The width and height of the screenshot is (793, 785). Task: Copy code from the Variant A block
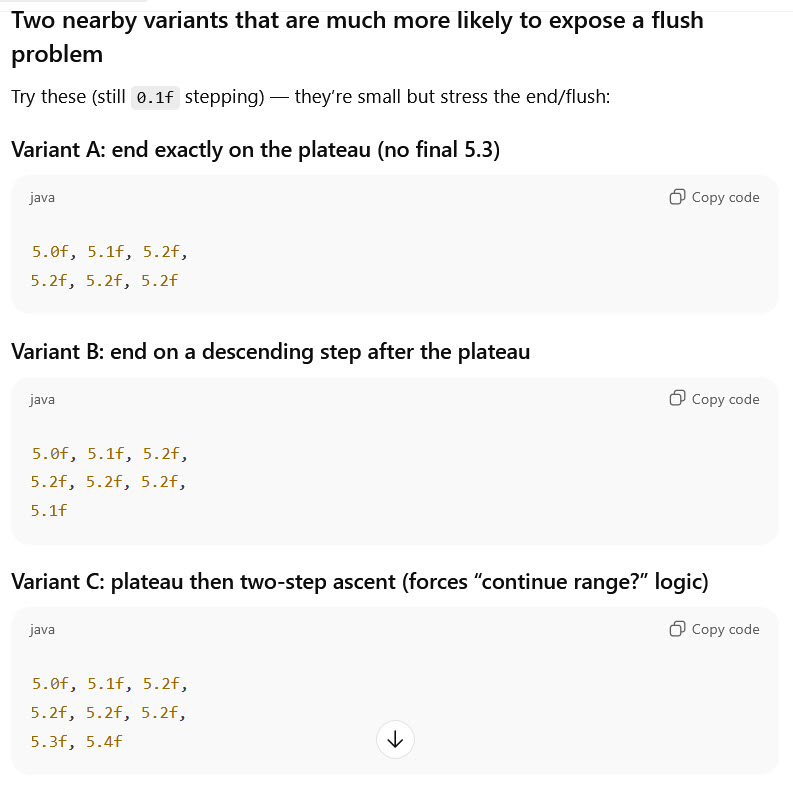714,197
